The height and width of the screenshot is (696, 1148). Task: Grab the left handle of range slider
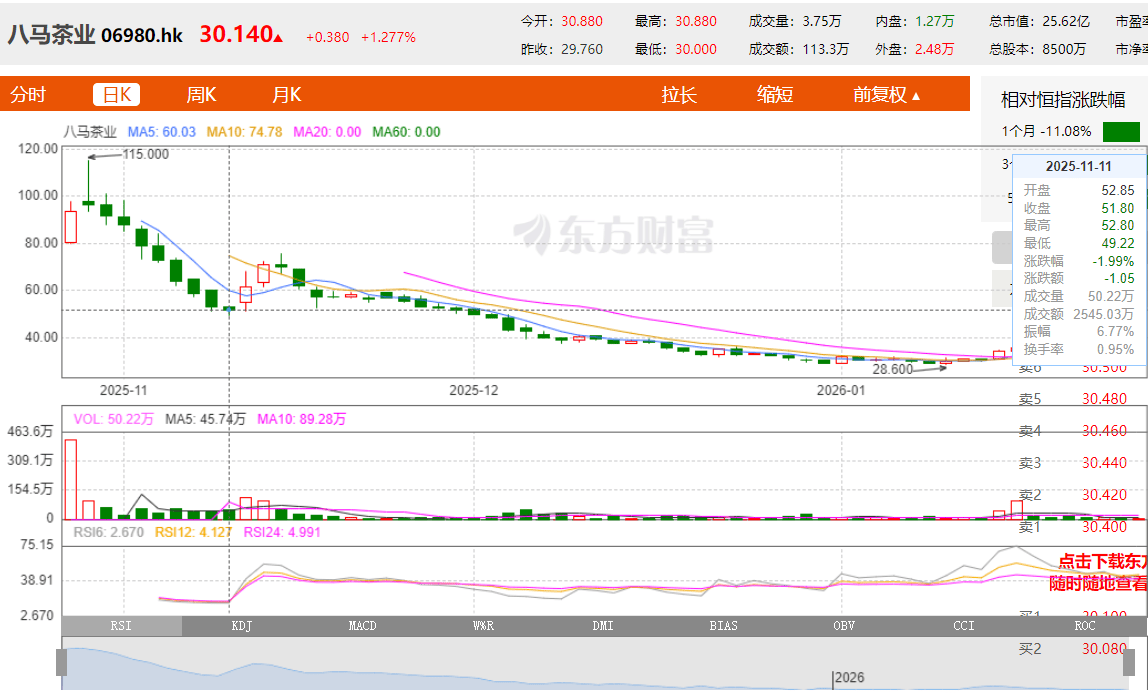click(x=62, y=662)
